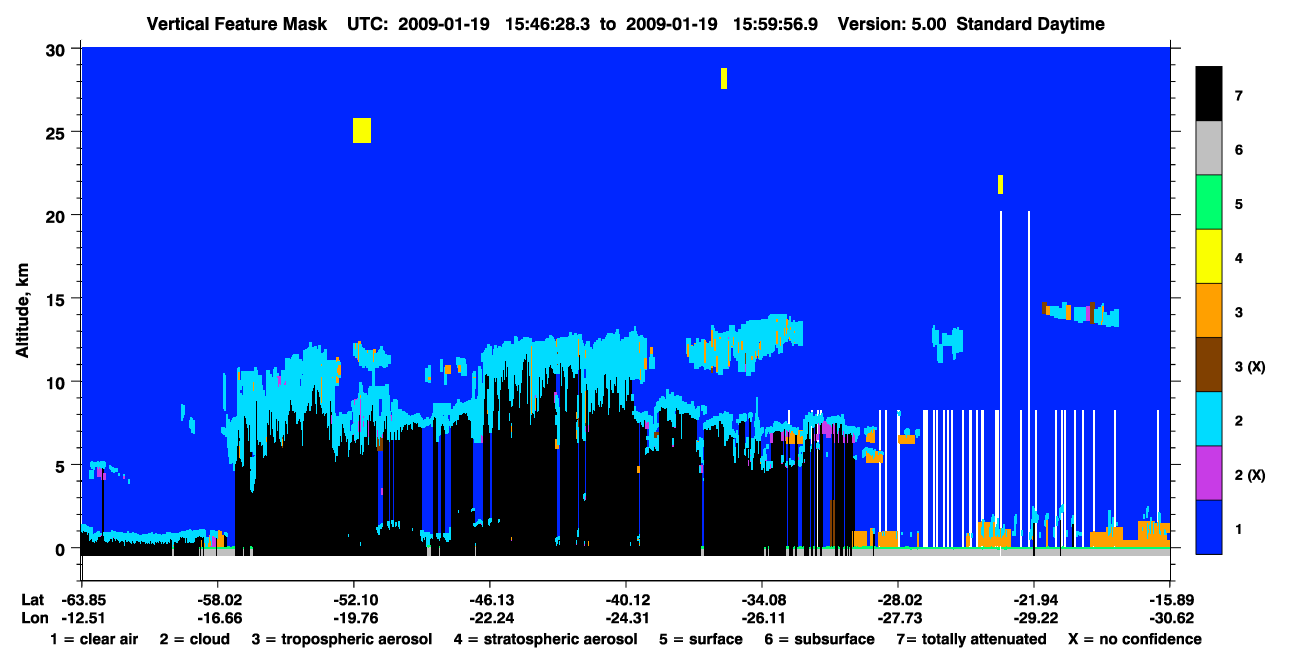Viewport: 1300px width, 667px height.
Task: Click the latitude value -28.02
Action: coord(898,600)
